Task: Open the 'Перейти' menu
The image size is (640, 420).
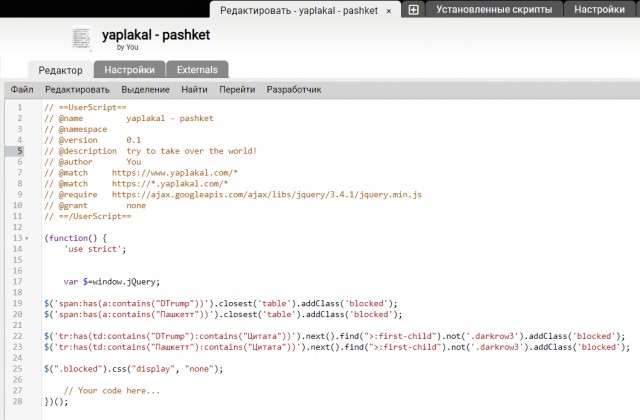Action: pyautogui.click(x=237, y=90)
